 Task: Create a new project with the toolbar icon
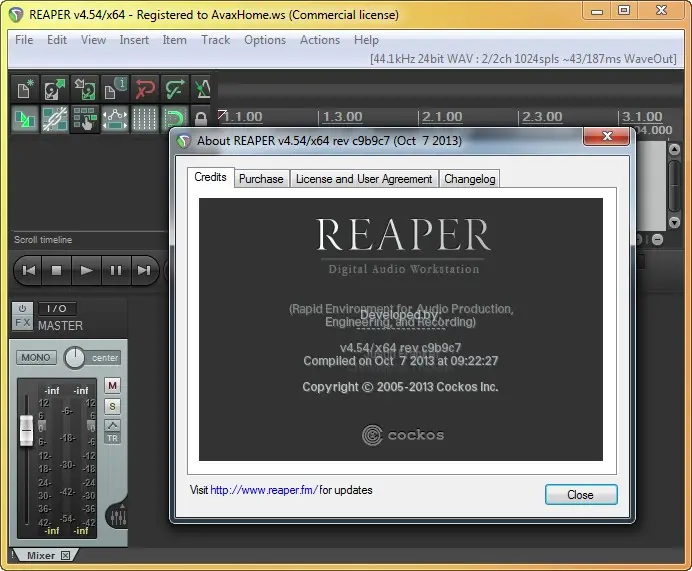pos(25,89)
